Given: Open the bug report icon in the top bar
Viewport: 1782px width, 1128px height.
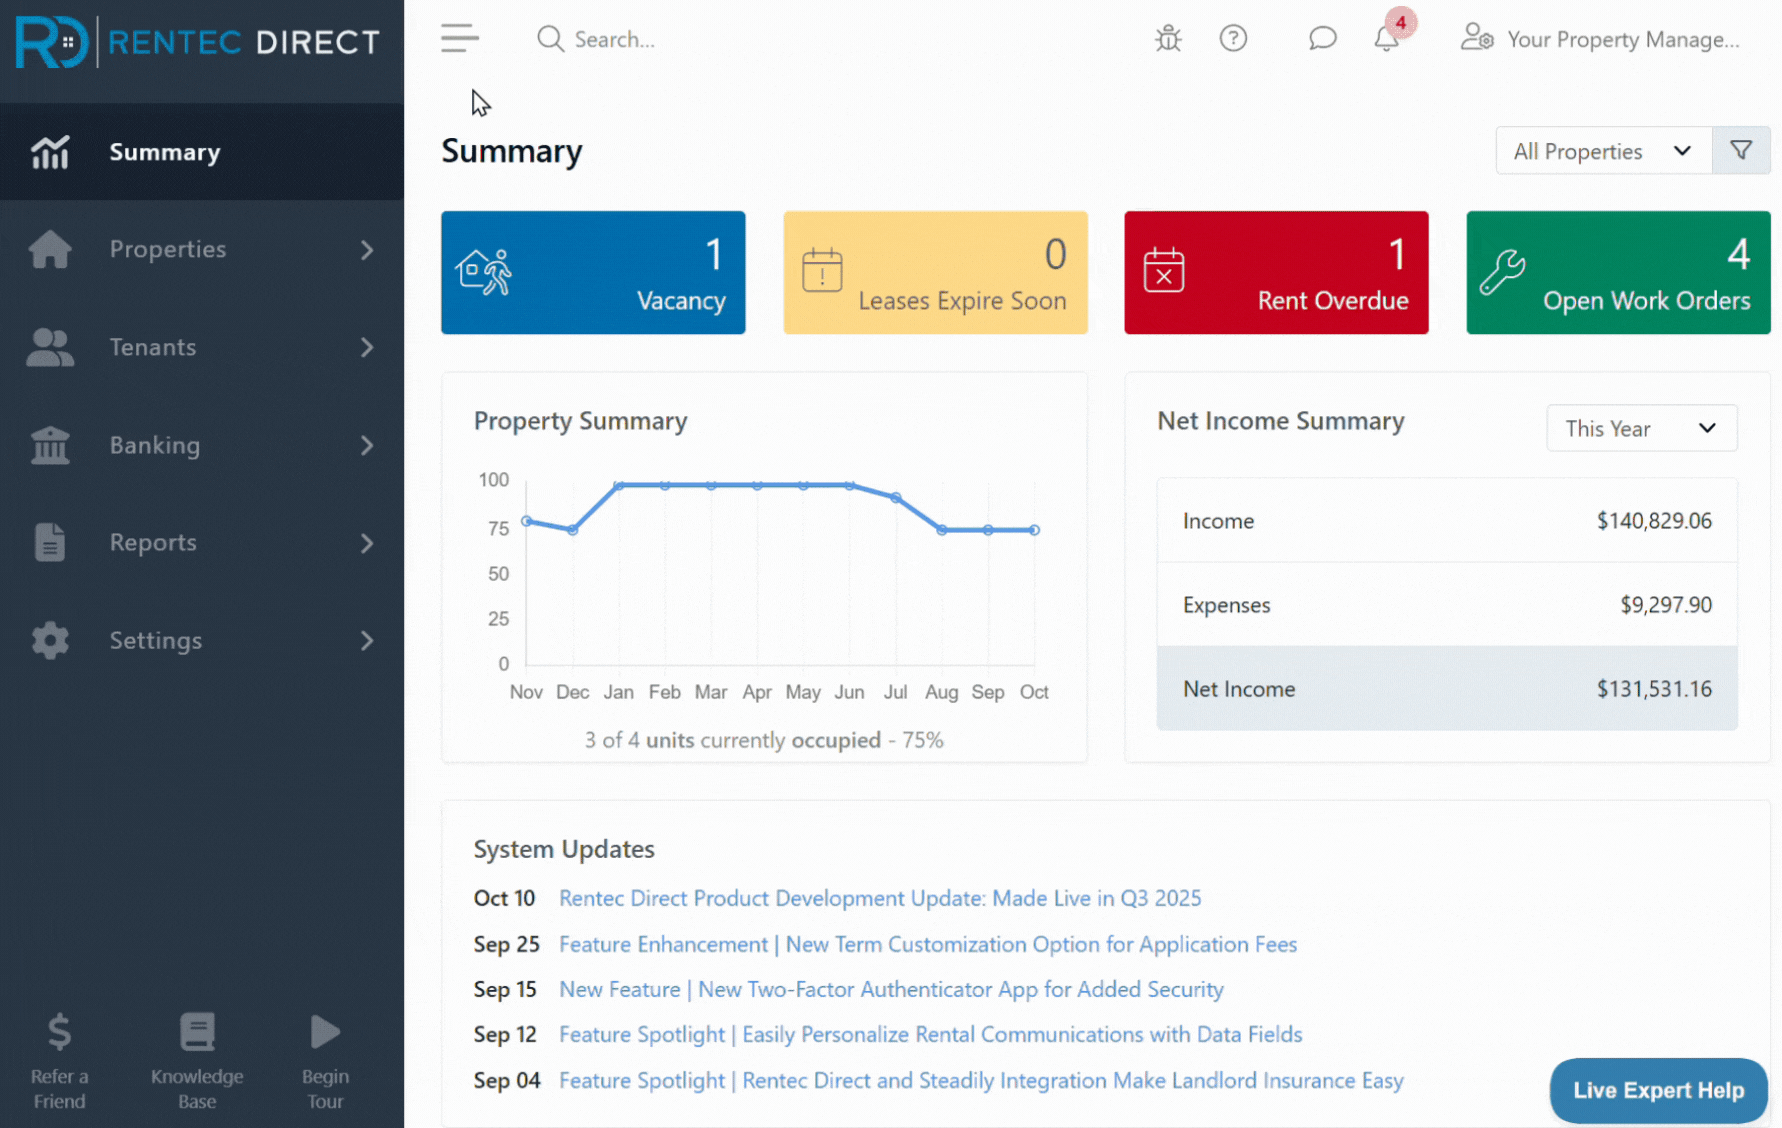Looking at the screenshot, I should [x=1167, y=38].
